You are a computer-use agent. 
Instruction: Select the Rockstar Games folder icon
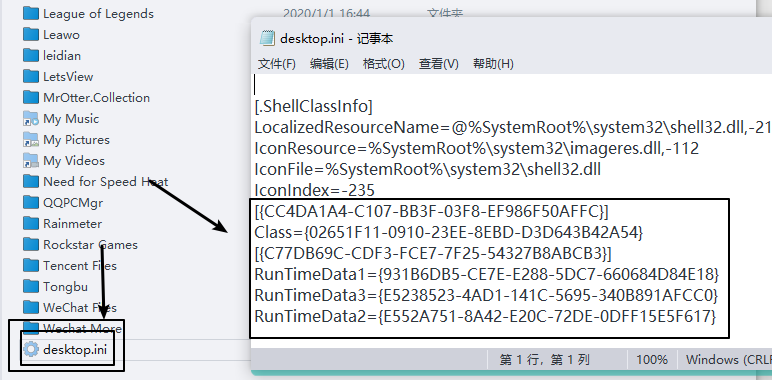click(31, 245)
